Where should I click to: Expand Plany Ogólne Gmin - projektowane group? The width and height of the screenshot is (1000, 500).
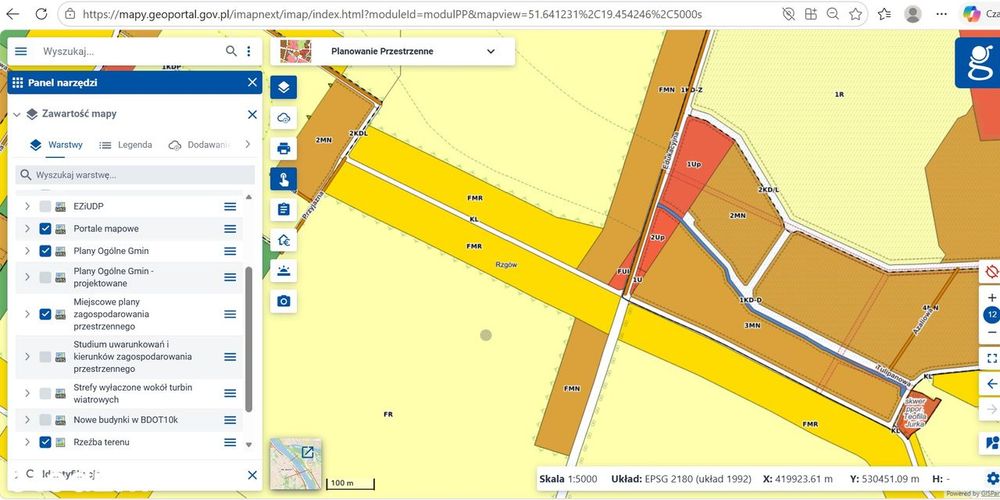point(27,277)
